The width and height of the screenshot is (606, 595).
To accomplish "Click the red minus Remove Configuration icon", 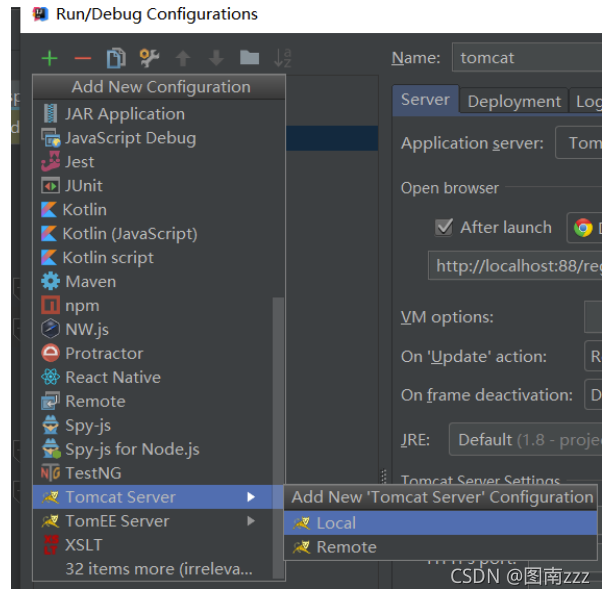I will pyautogui.click(x=82, y=58).
